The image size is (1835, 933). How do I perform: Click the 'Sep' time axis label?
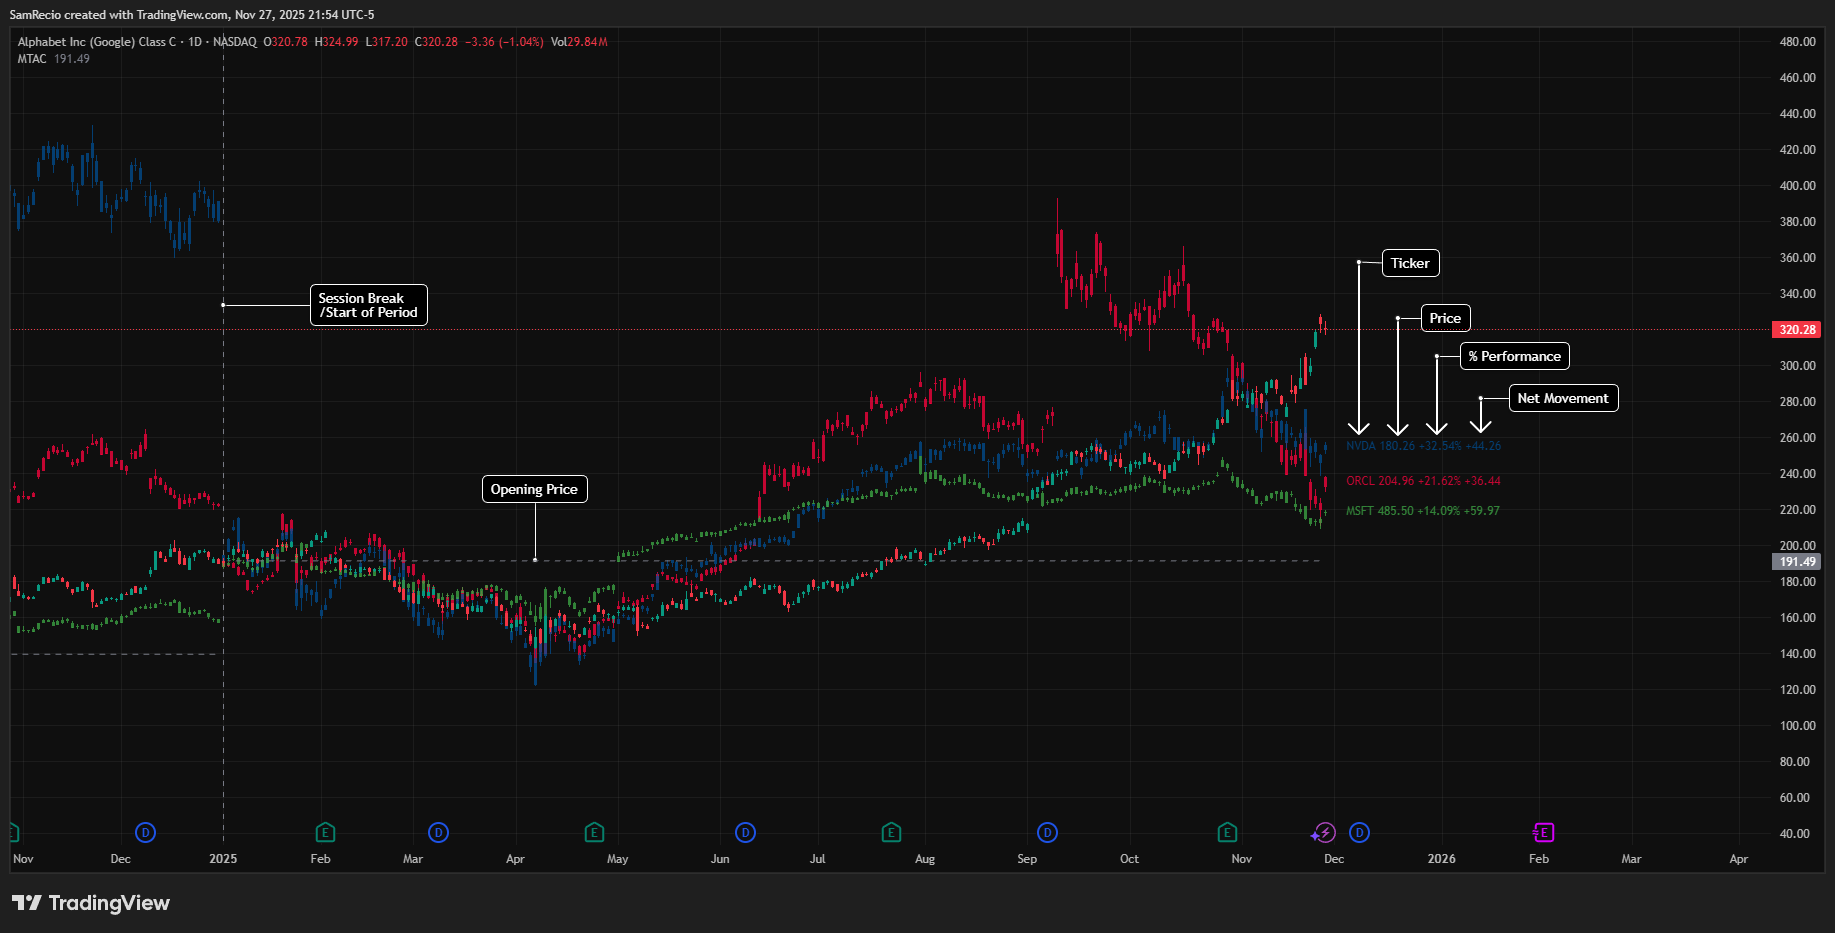pyautogui.click(x=1027, y=859)
